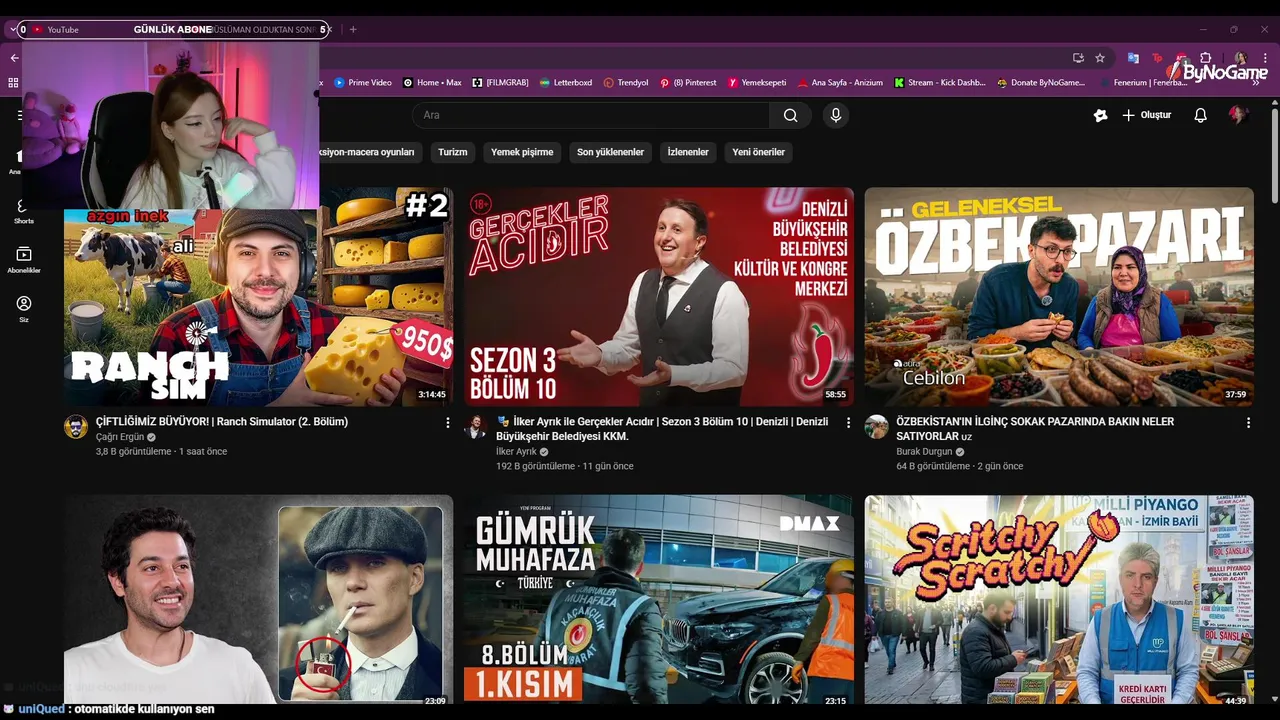Open Home • Max bookmark
Viewport: 1280px width, 720px height.
click(432, 83)
